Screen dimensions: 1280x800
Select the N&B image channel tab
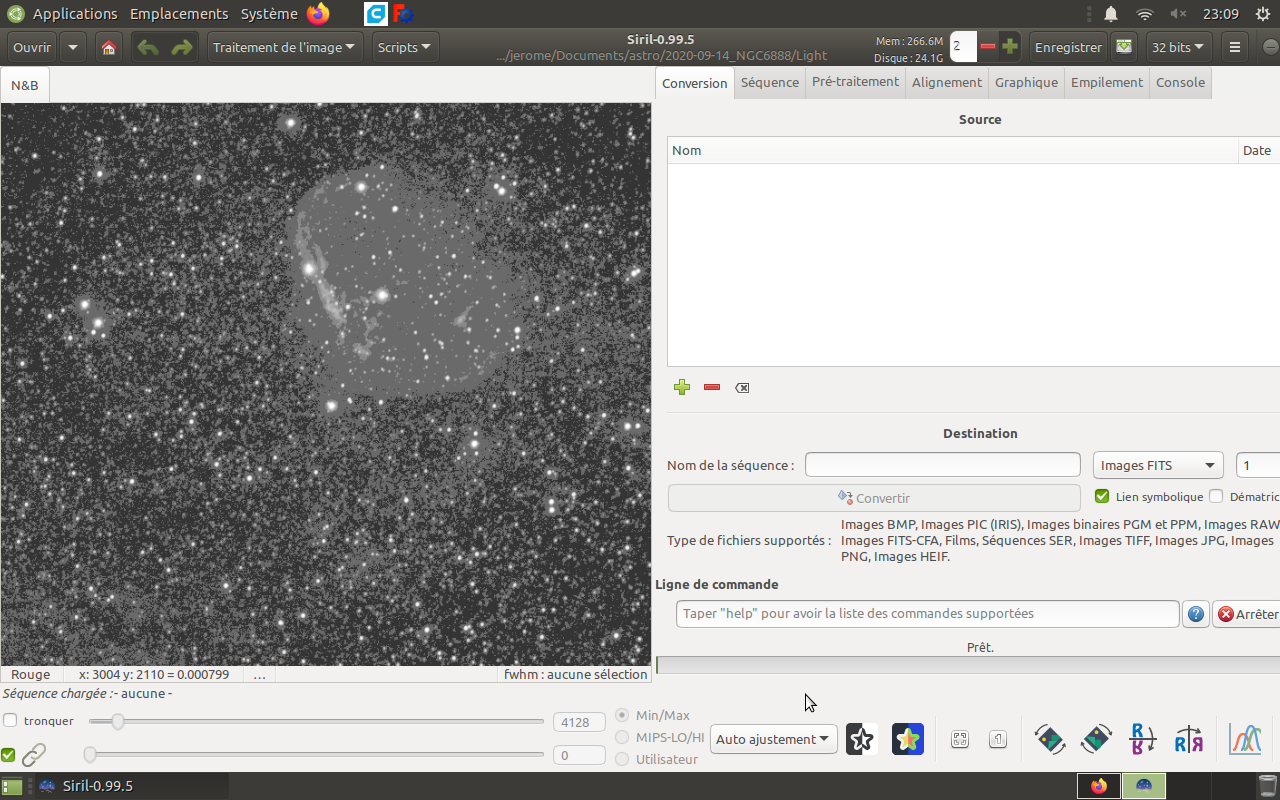click(x=25, y=85)
